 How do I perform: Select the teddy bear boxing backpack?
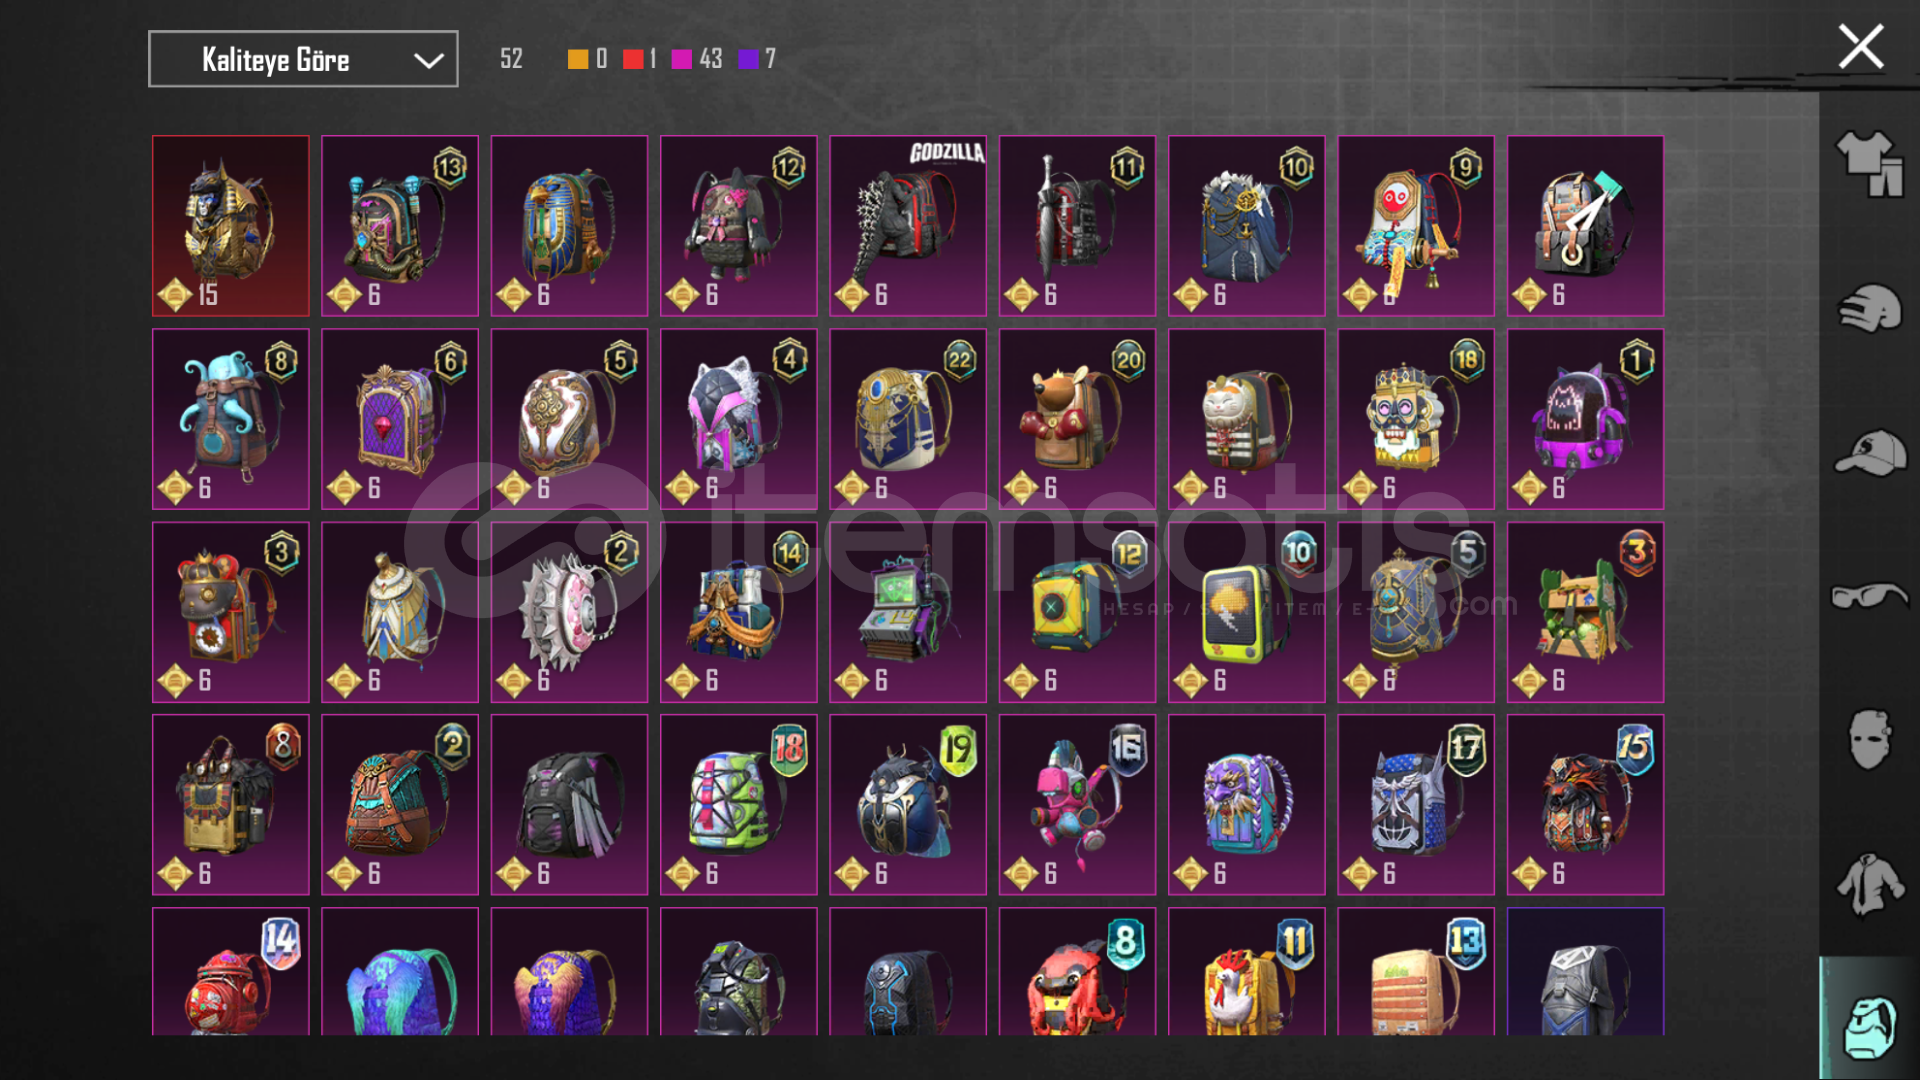pos(1077,419)
